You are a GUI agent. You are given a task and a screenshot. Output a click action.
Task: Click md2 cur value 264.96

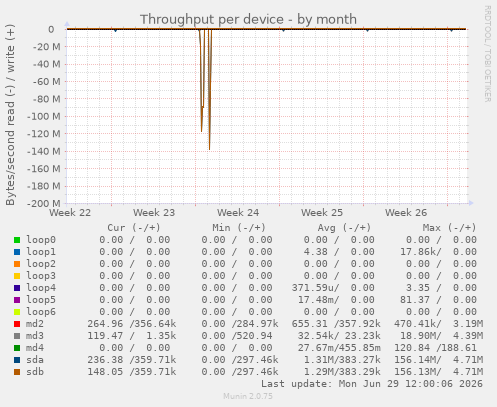[x=105, y=324]
